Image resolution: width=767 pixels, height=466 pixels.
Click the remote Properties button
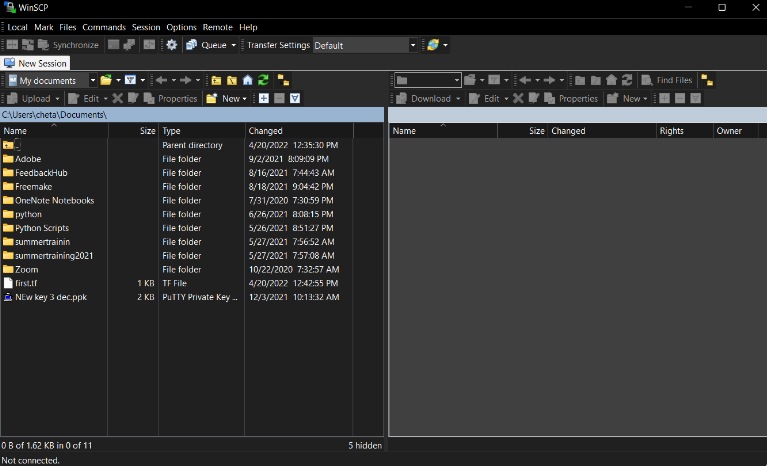click(571, 99)
